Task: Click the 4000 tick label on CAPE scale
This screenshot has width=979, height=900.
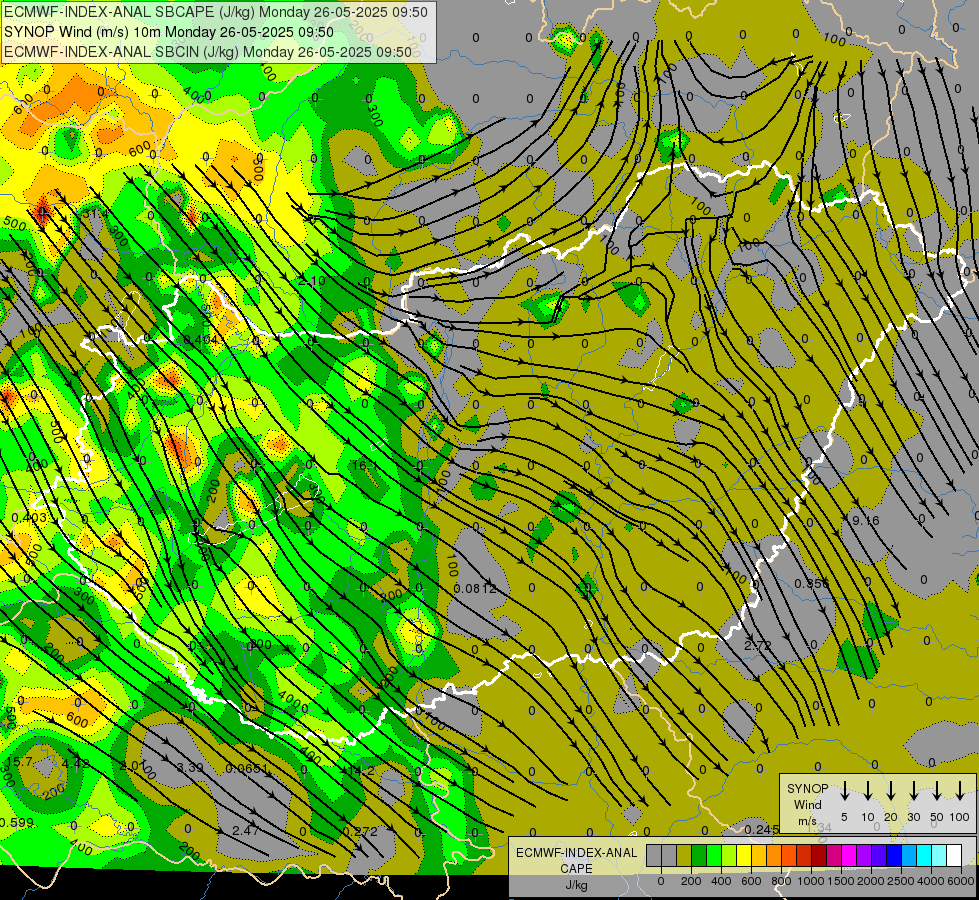Action: (x=931, y=881)
